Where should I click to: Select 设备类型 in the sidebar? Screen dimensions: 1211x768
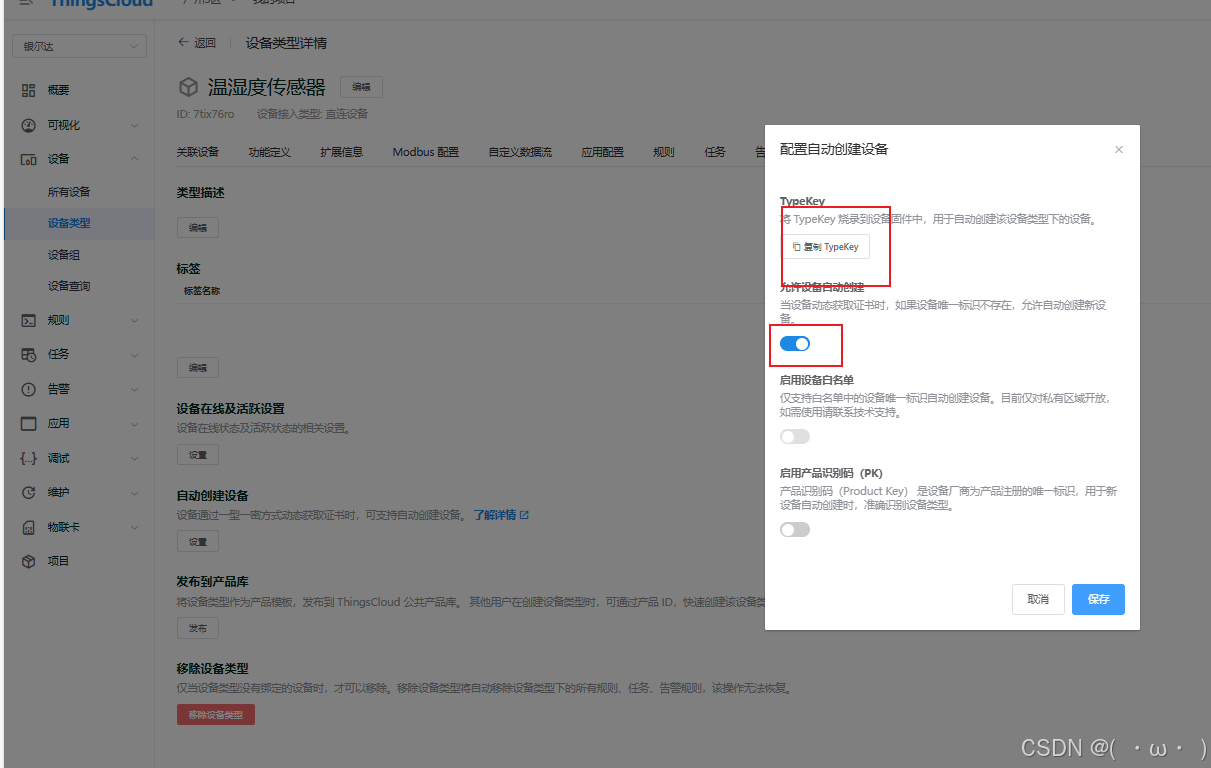tap(69, 223)
